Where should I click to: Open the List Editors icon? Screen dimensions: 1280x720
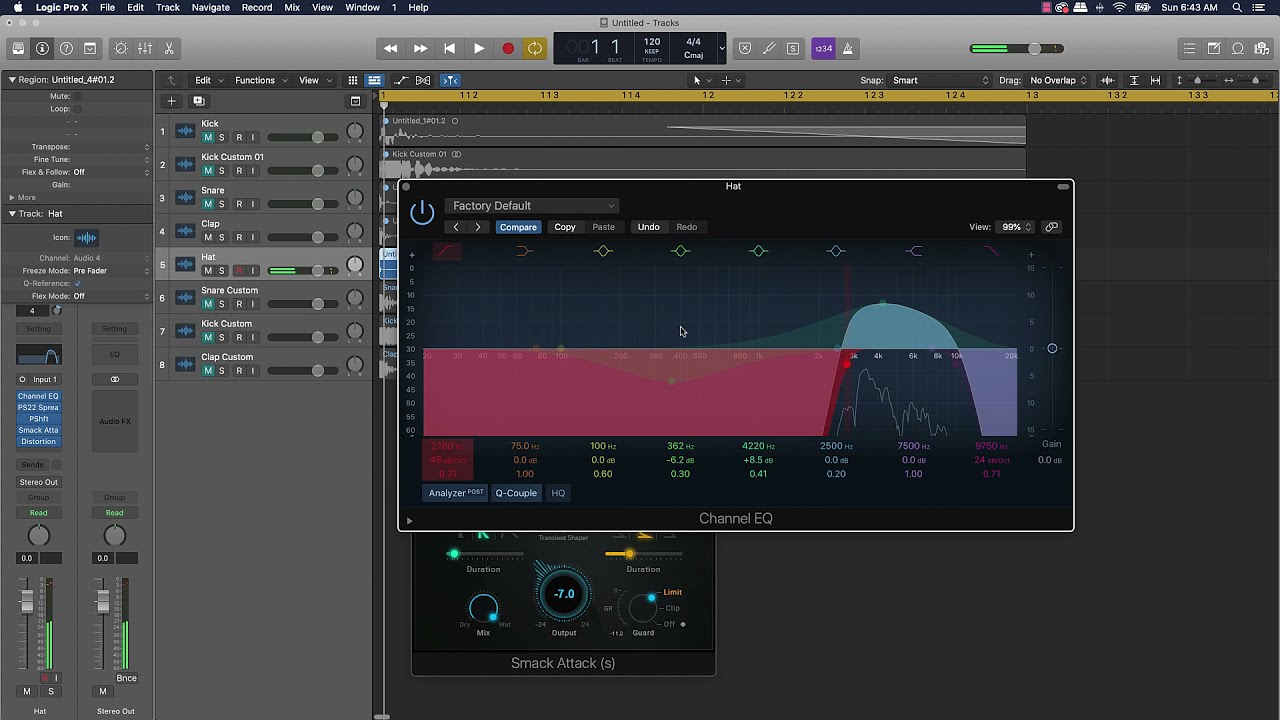click(1189, 48)
